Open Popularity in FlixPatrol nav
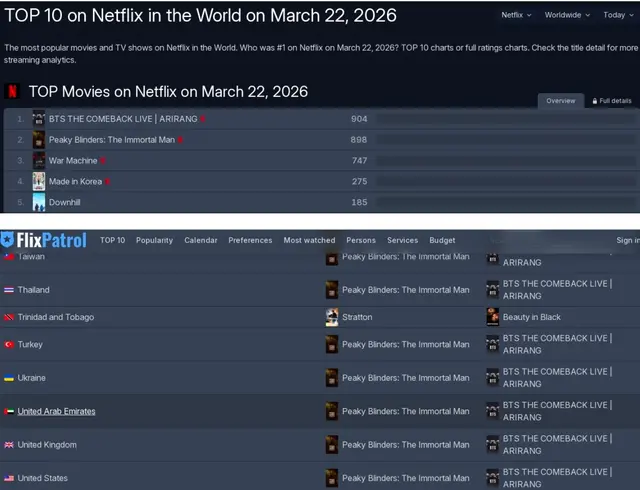640x490 pixels. click(x=154, y=241)
